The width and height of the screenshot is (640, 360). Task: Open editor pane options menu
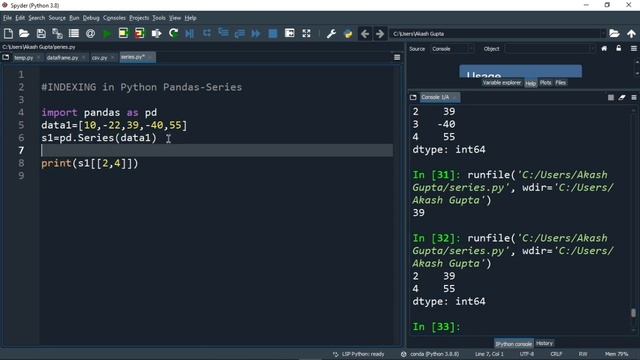(x=397, y=58)
